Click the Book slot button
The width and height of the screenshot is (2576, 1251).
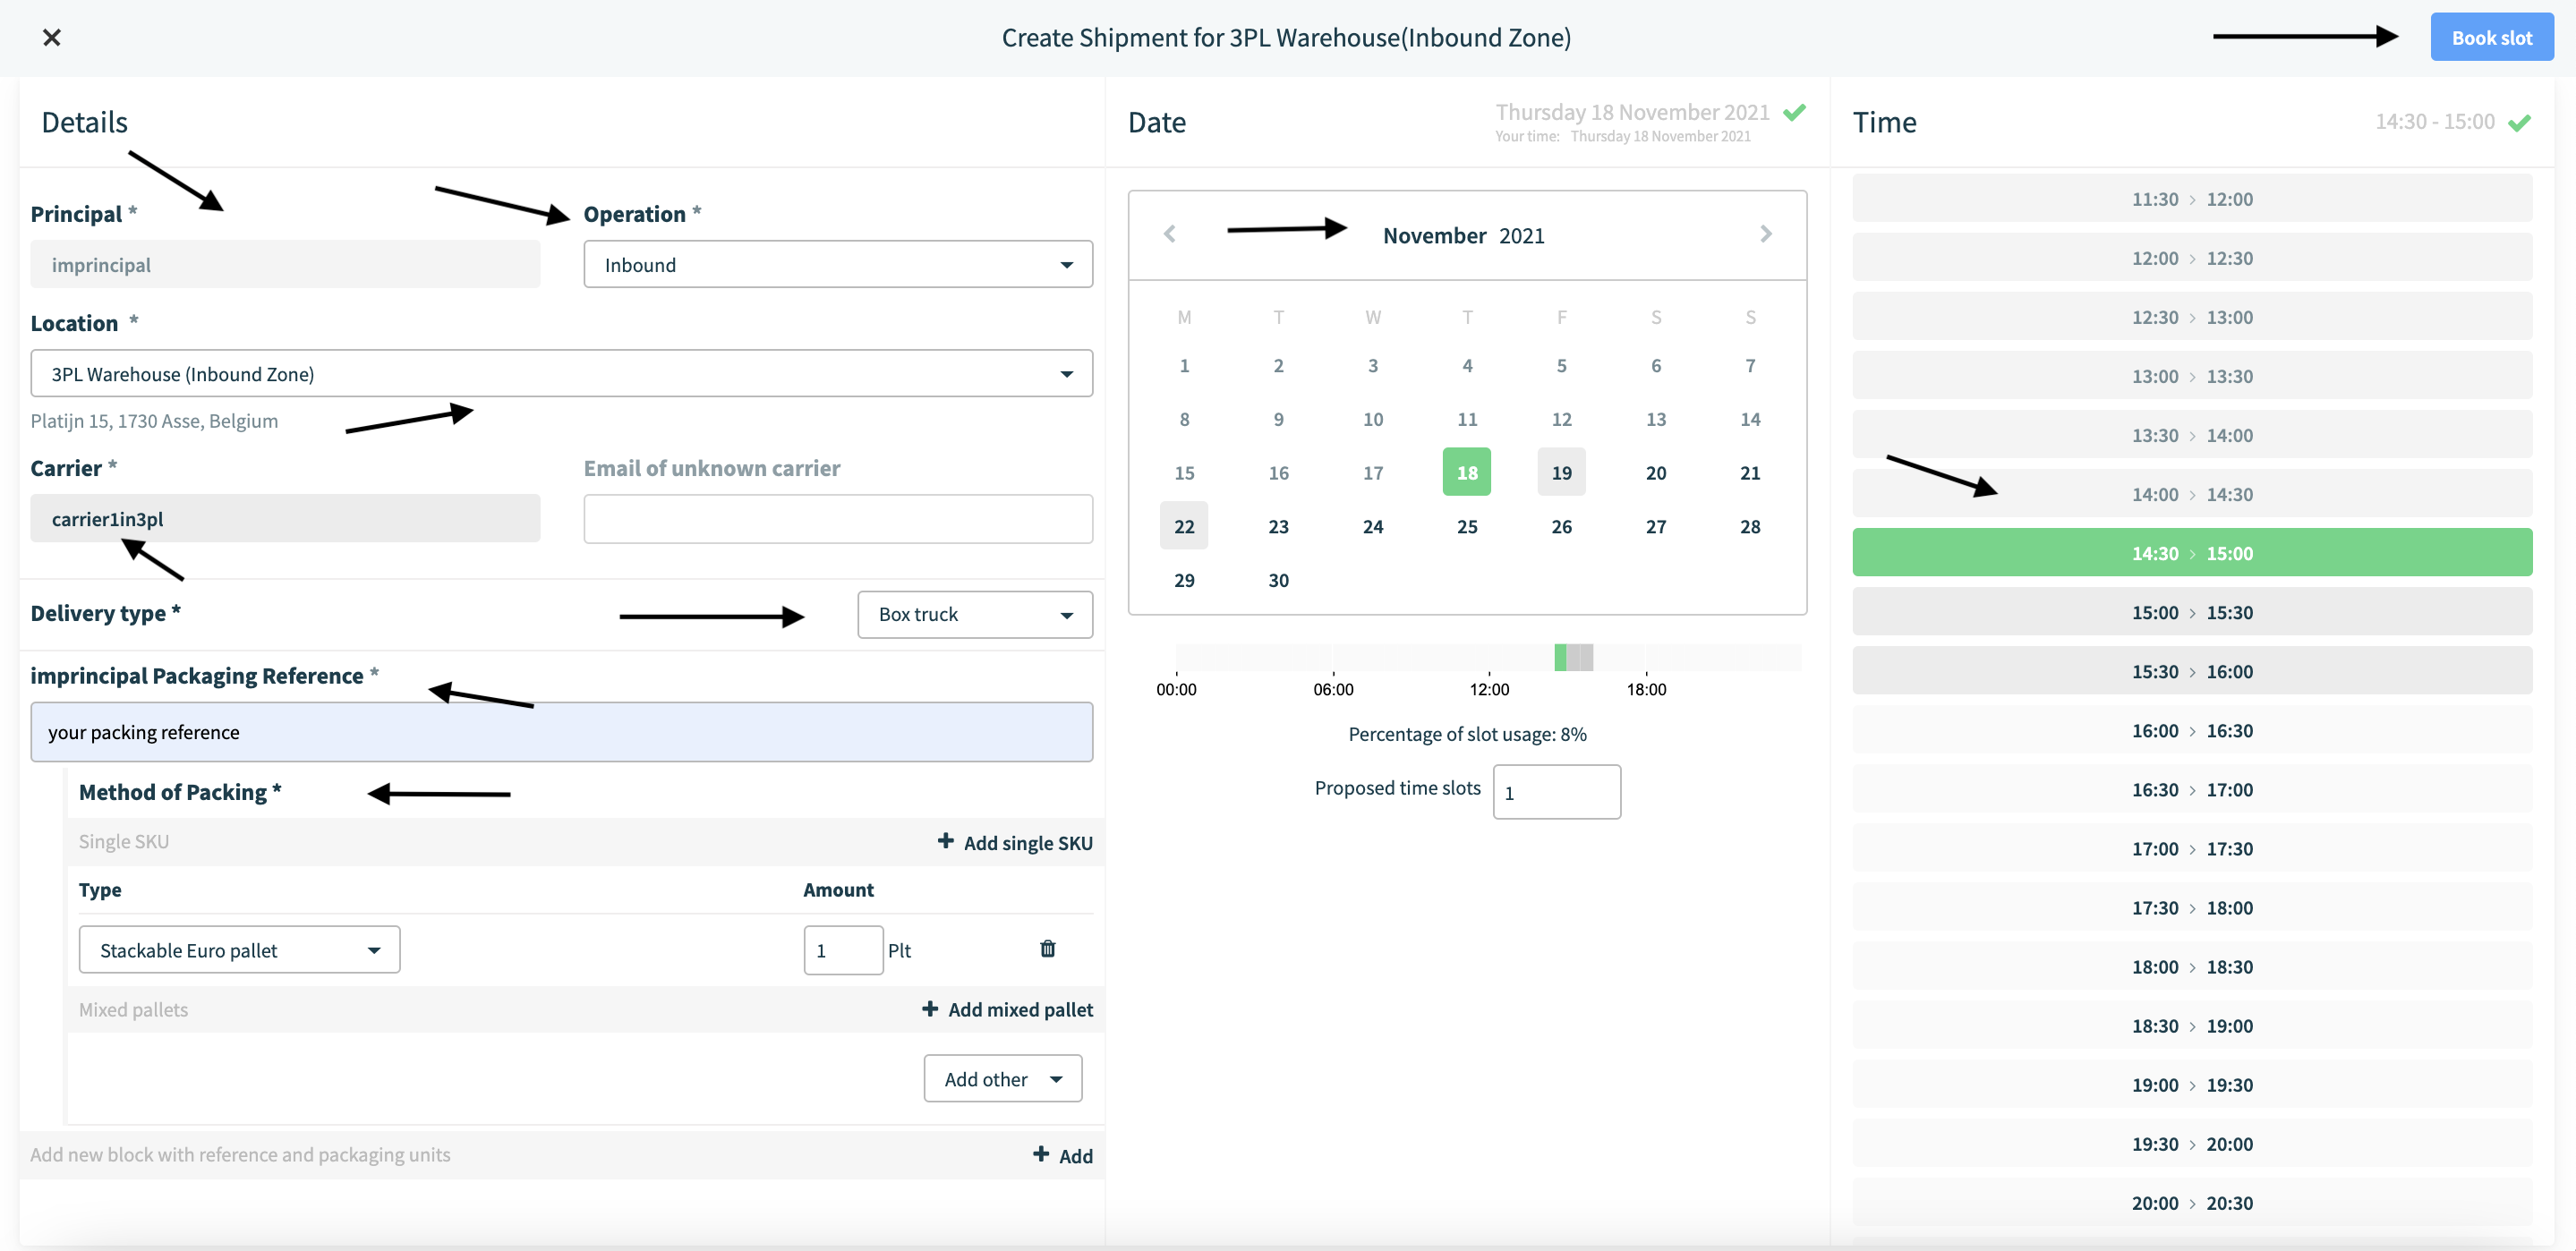pos(2491,37)
